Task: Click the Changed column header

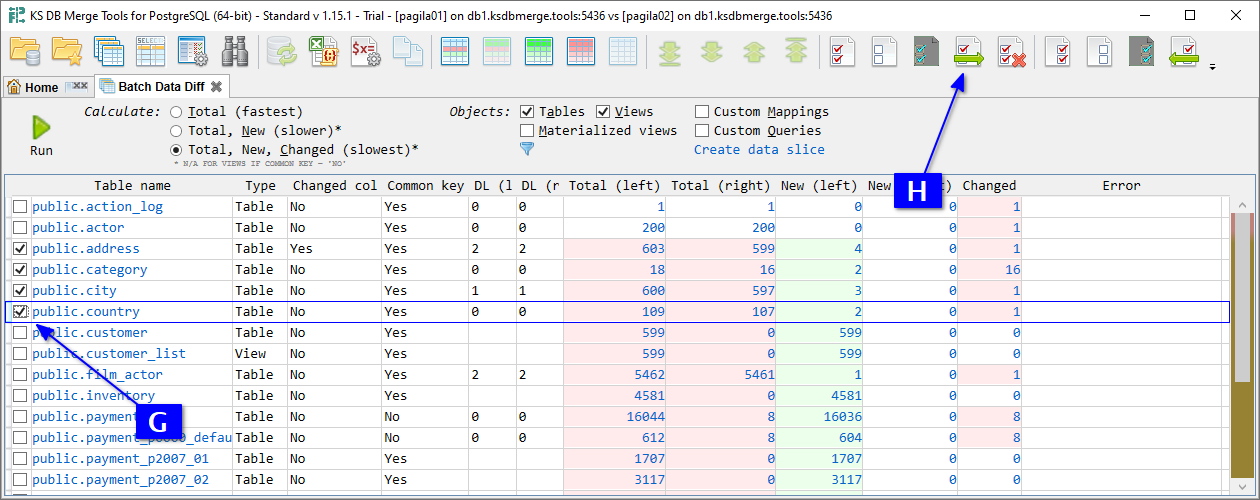Action: [x=988, y=186]
